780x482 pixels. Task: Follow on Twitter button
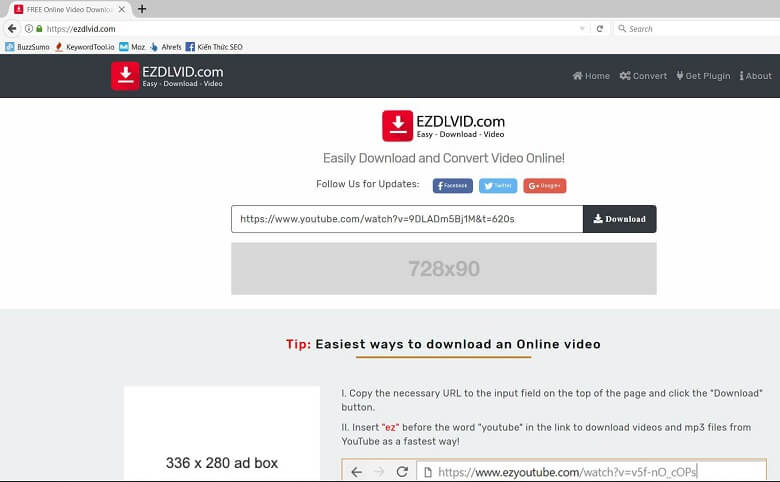[x=498, y=186]
